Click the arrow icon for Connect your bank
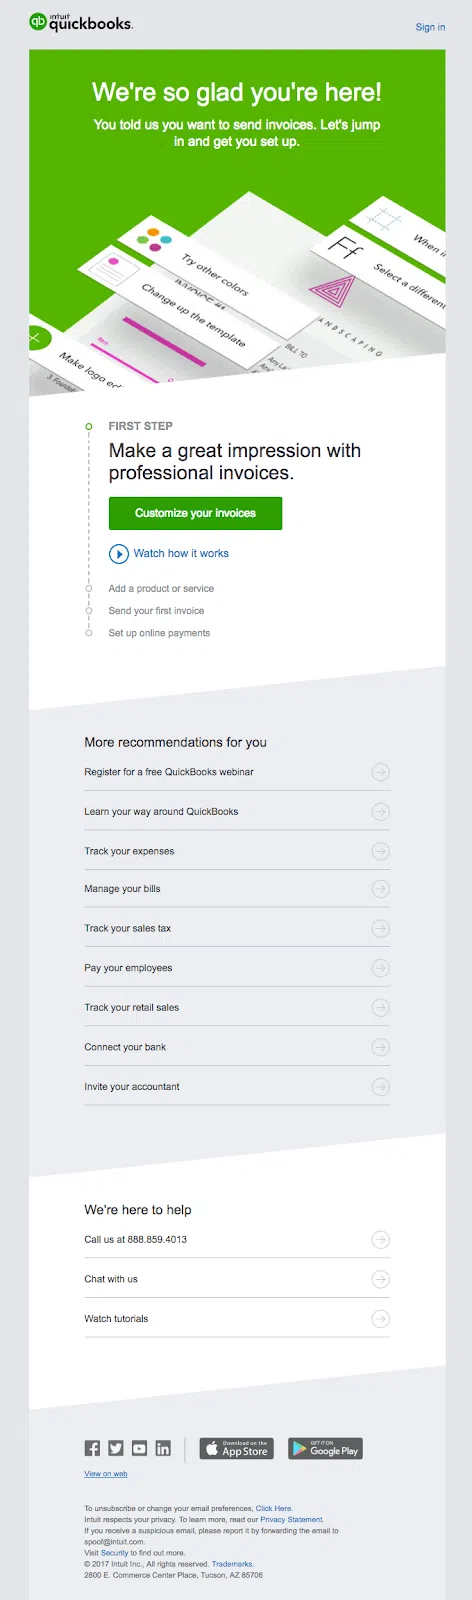Viewport: 472px width, 1600px height. point(380,1047)
